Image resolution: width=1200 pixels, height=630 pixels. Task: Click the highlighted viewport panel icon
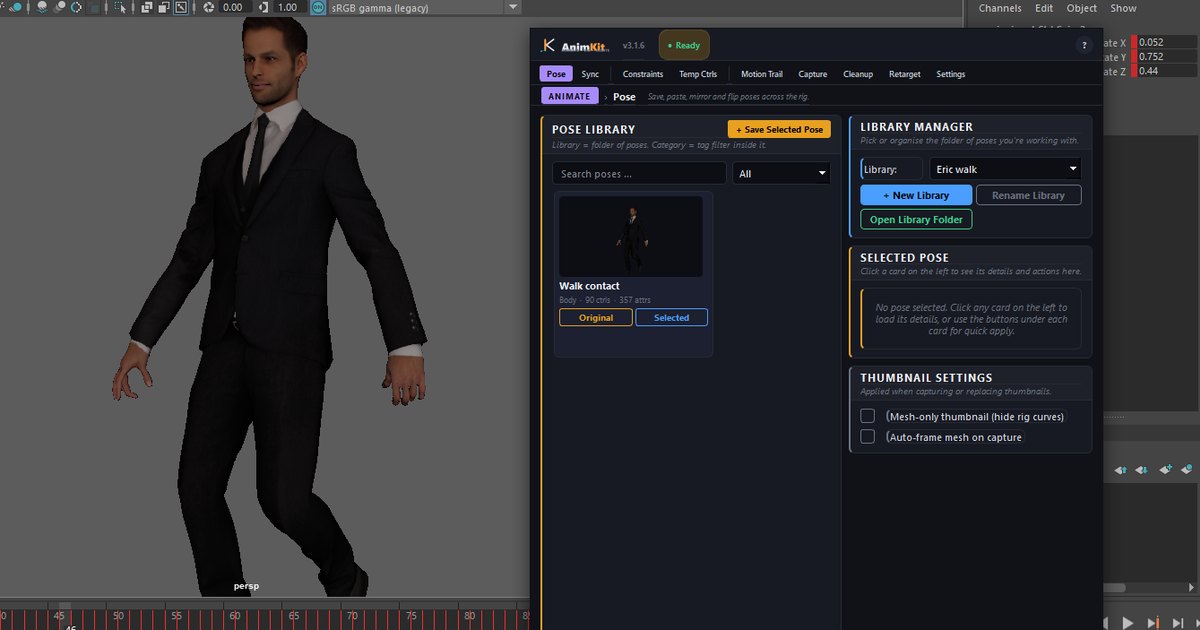[181, 7]
